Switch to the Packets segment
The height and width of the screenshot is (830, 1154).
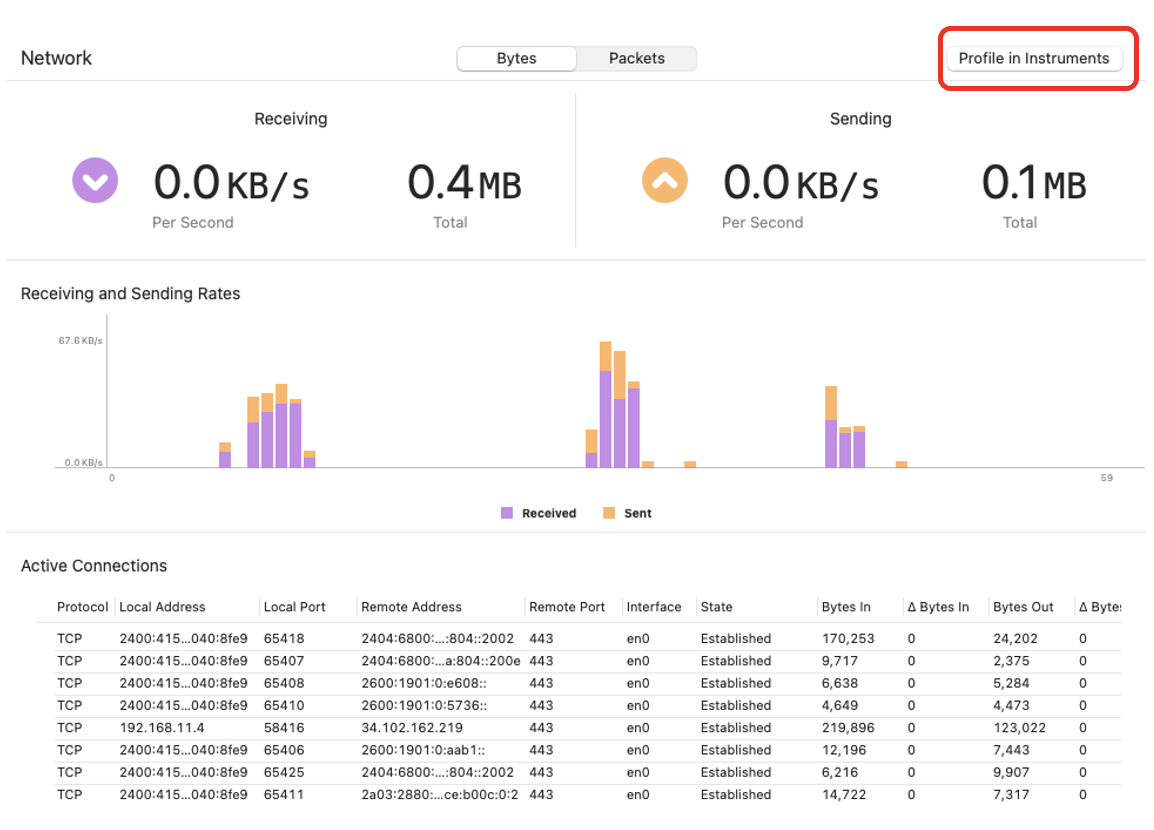(x=637, y=58)
